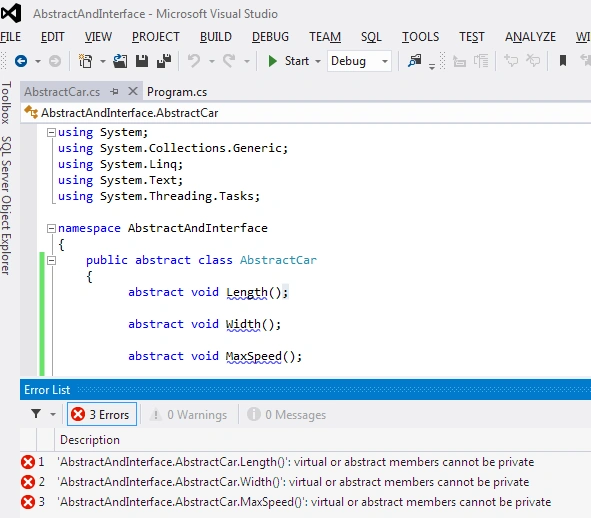591x518 pixels.
Task: Click the New Project toolbar icon
Action: click(x=86, y=61)
